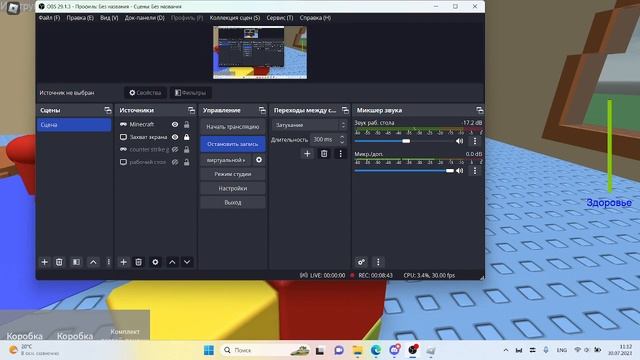Open the Файл menu
The height and width of the screenshot is (360, 640).
click(x=49, y=18)
